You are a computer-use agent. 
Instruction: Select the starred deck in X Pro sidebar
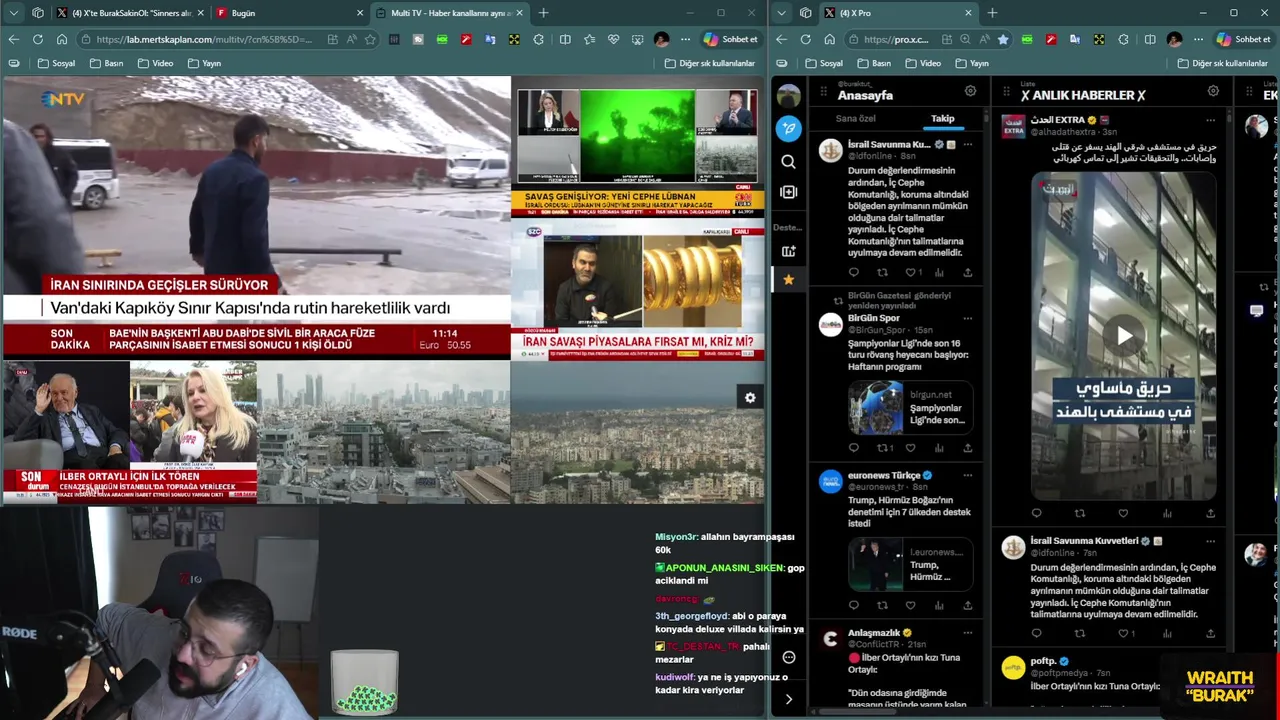tap(788, 280)
